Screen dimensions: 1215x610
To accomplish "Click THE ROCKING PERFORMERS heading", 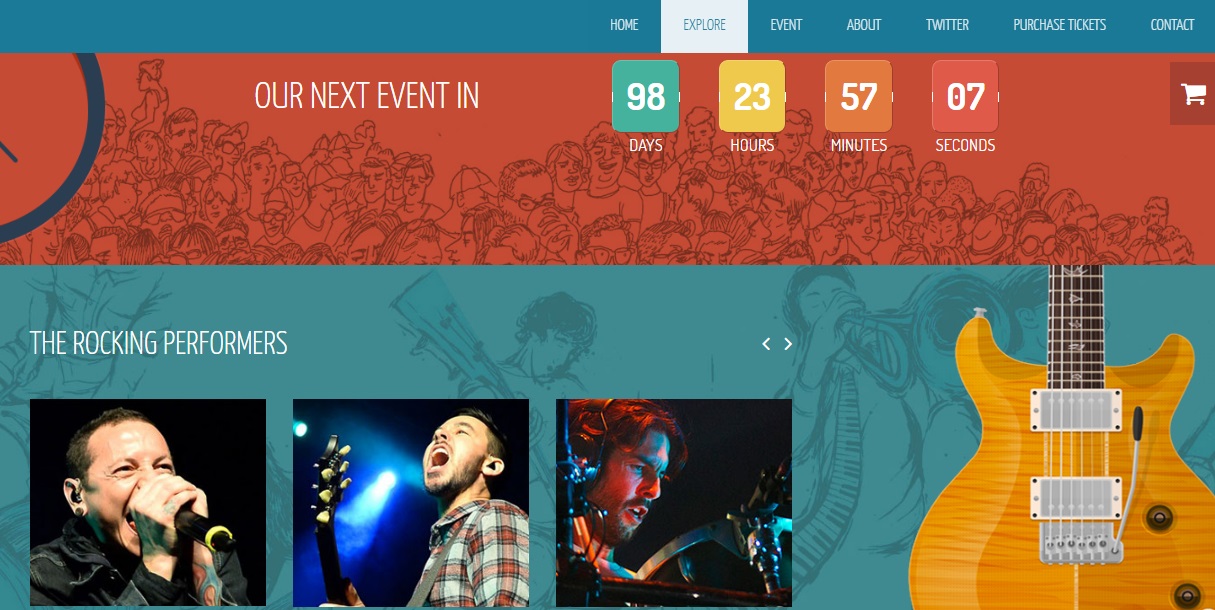I will [x=159, y=343].
